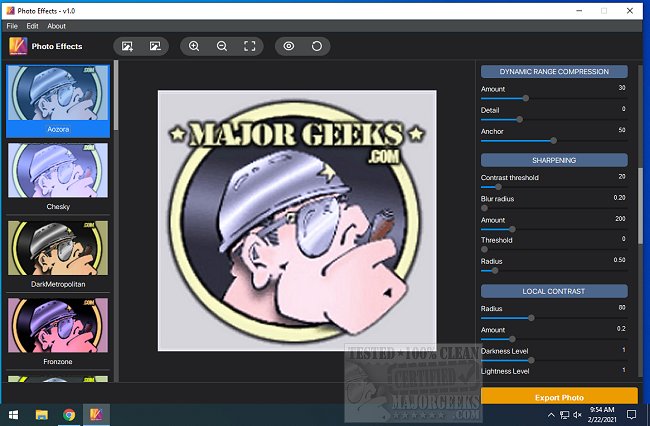Click the Export Photo button
The image size is (650, 426).
pos(559,397)
